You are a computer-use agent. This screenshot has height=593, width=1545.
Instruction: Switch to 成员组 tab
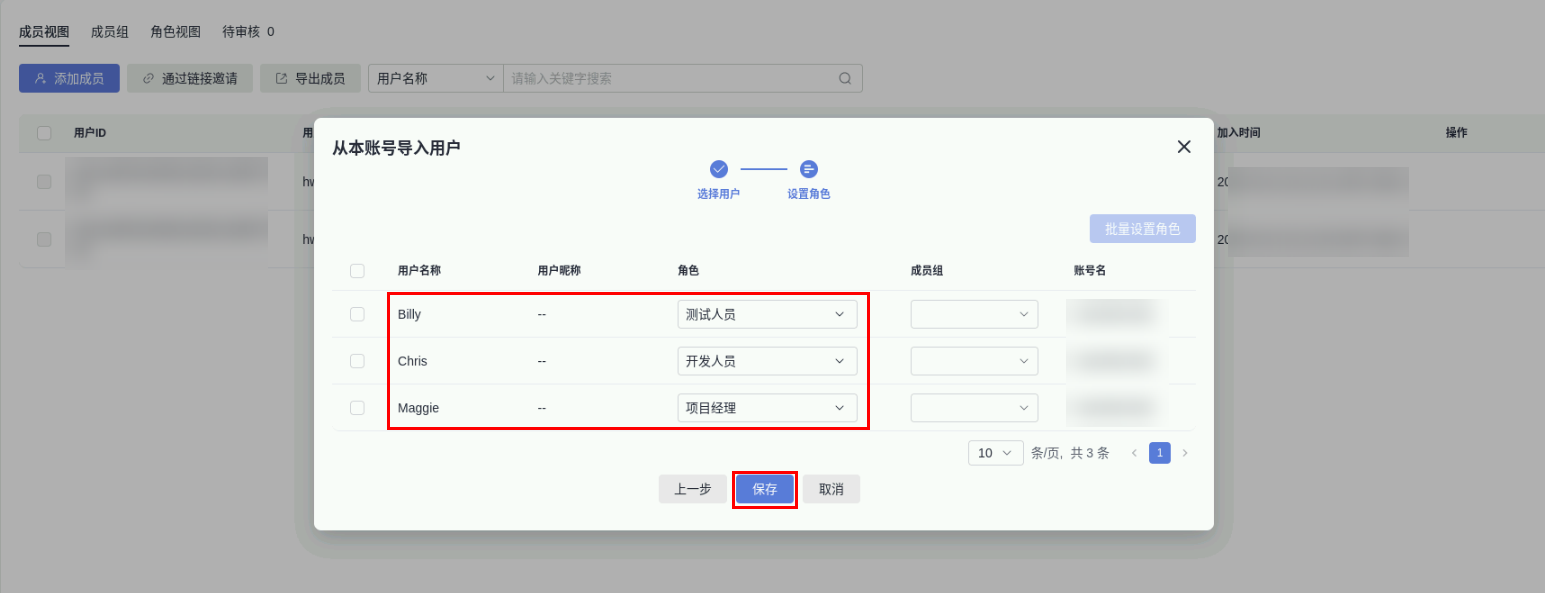click(x=109, y=32)
